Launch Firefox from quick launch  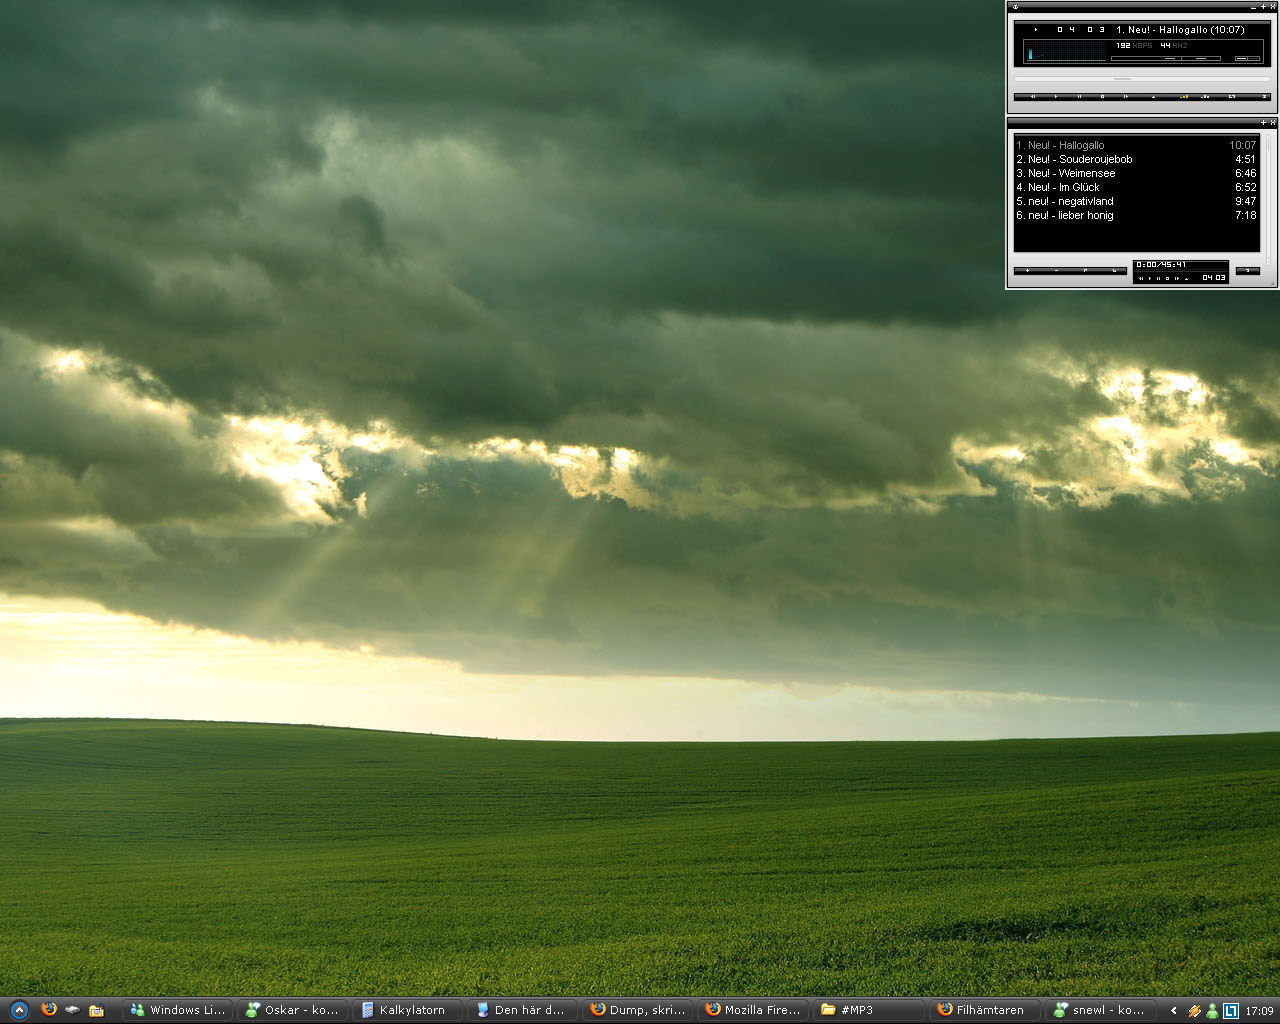click(x=48, y=1010)
